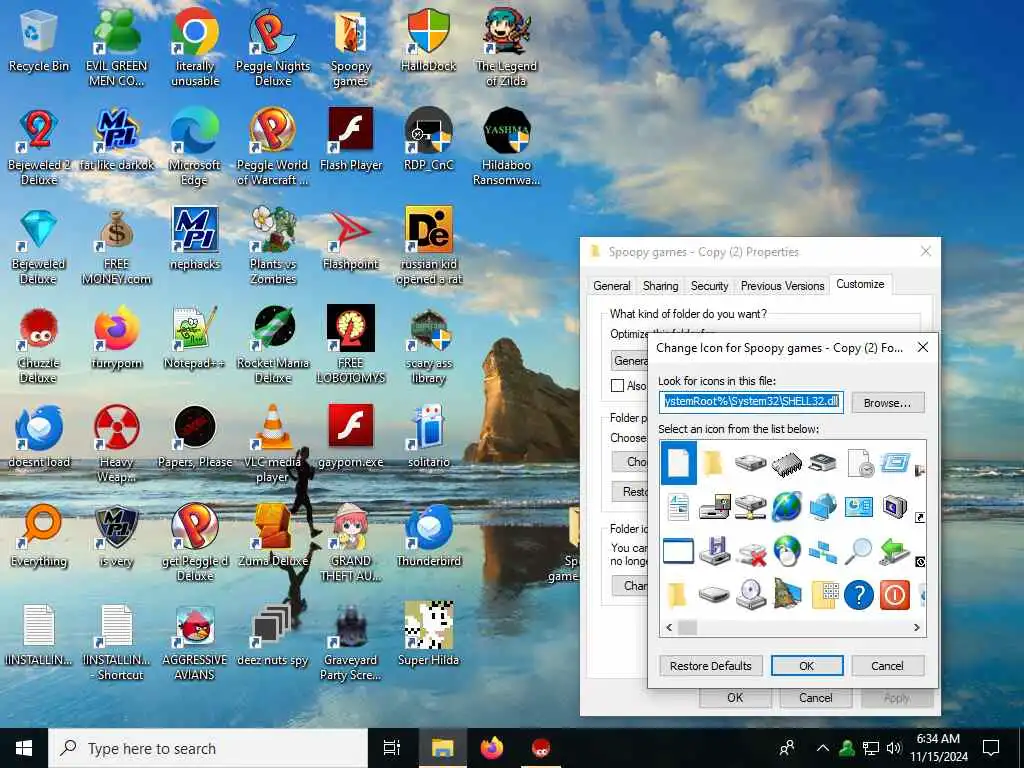
Task: Close the Change Icon dialog
Action: point(923,347)
